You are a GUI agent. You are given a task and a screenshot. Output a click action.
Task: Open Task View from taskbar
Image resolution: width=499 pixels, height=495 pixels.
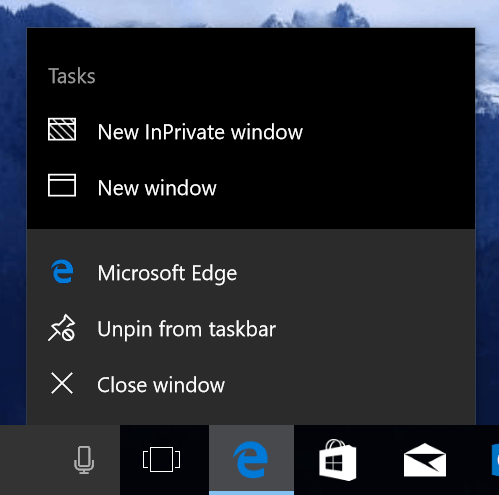pyautogui.click(x=161, y=460)
